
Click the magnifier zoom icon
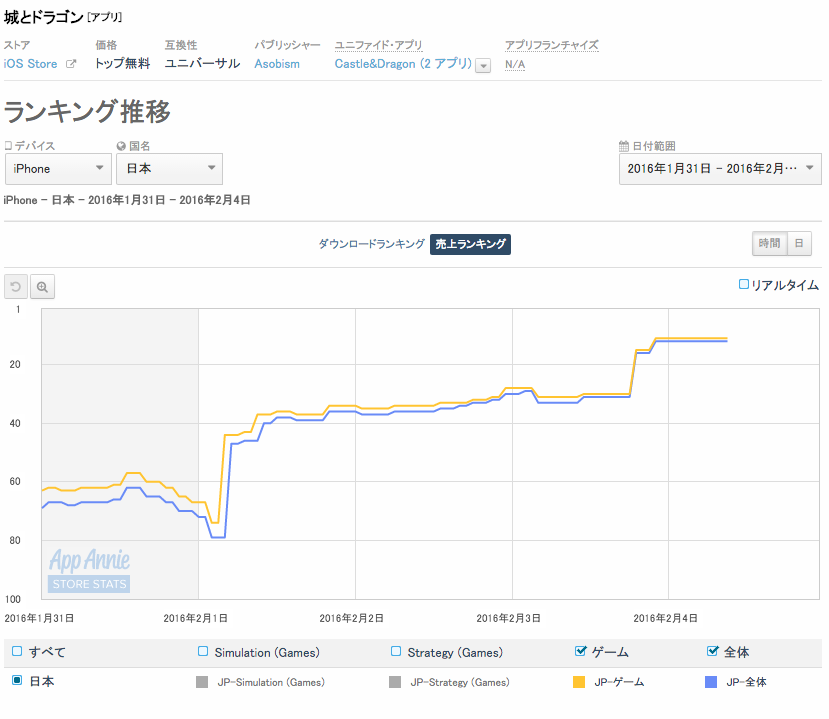[42, 287]
